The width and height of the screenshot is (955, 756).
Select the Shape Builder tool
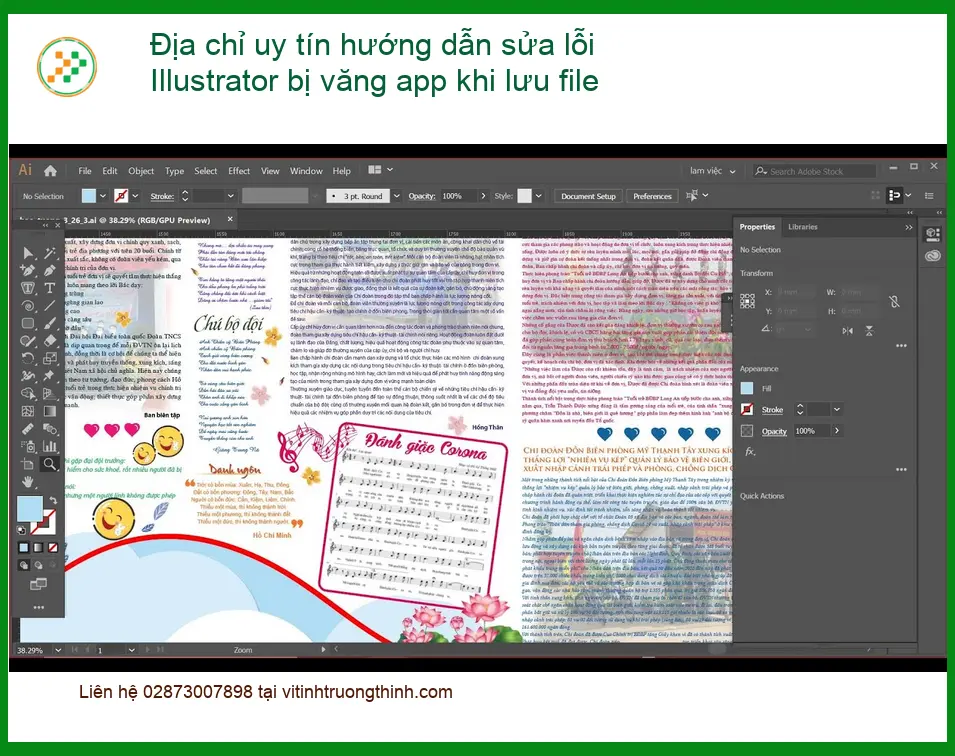(x=28, y=394)
